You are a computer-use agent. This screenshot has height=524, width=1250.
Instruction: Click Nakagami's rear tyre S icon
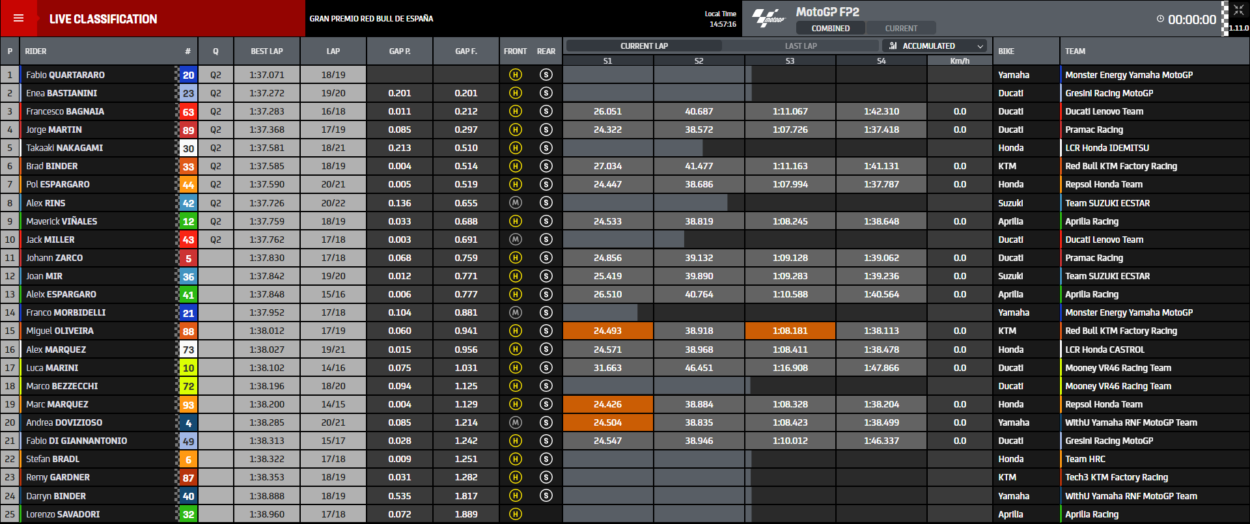point(546,148)
